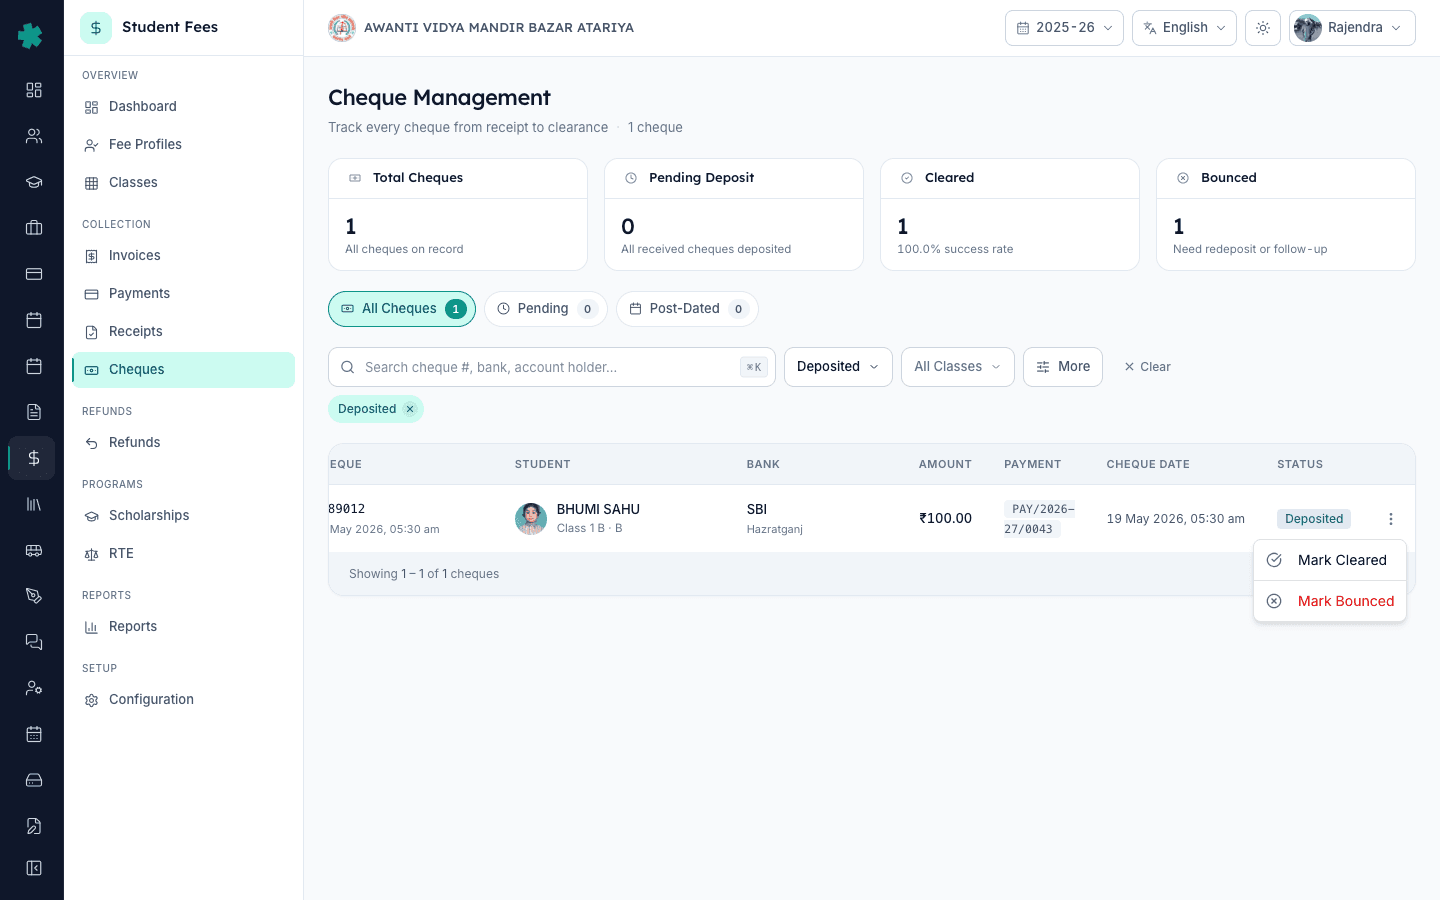This screenshot has width=1440, height=900.
Task: Select the All Cheques tab
Action: (x=402, y=309)
